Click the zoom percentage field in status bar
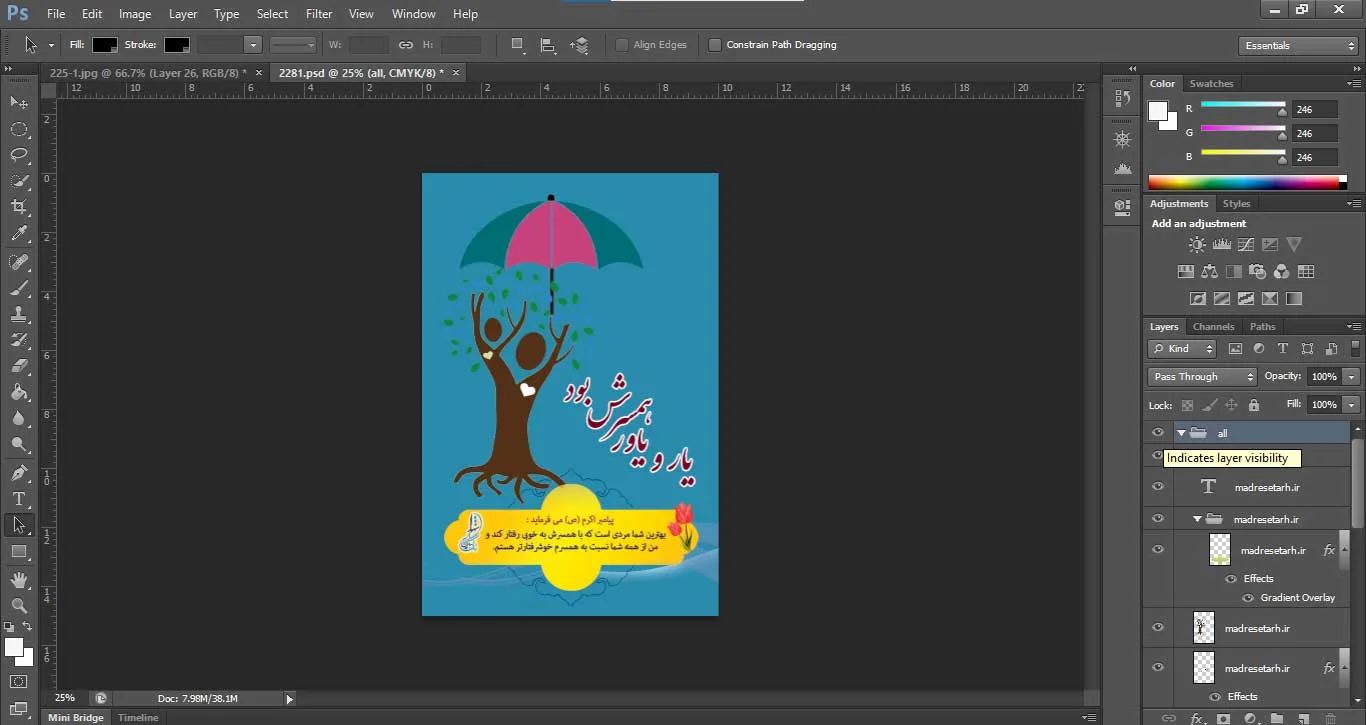This screenshot has width=1366, height=725. 65,698
